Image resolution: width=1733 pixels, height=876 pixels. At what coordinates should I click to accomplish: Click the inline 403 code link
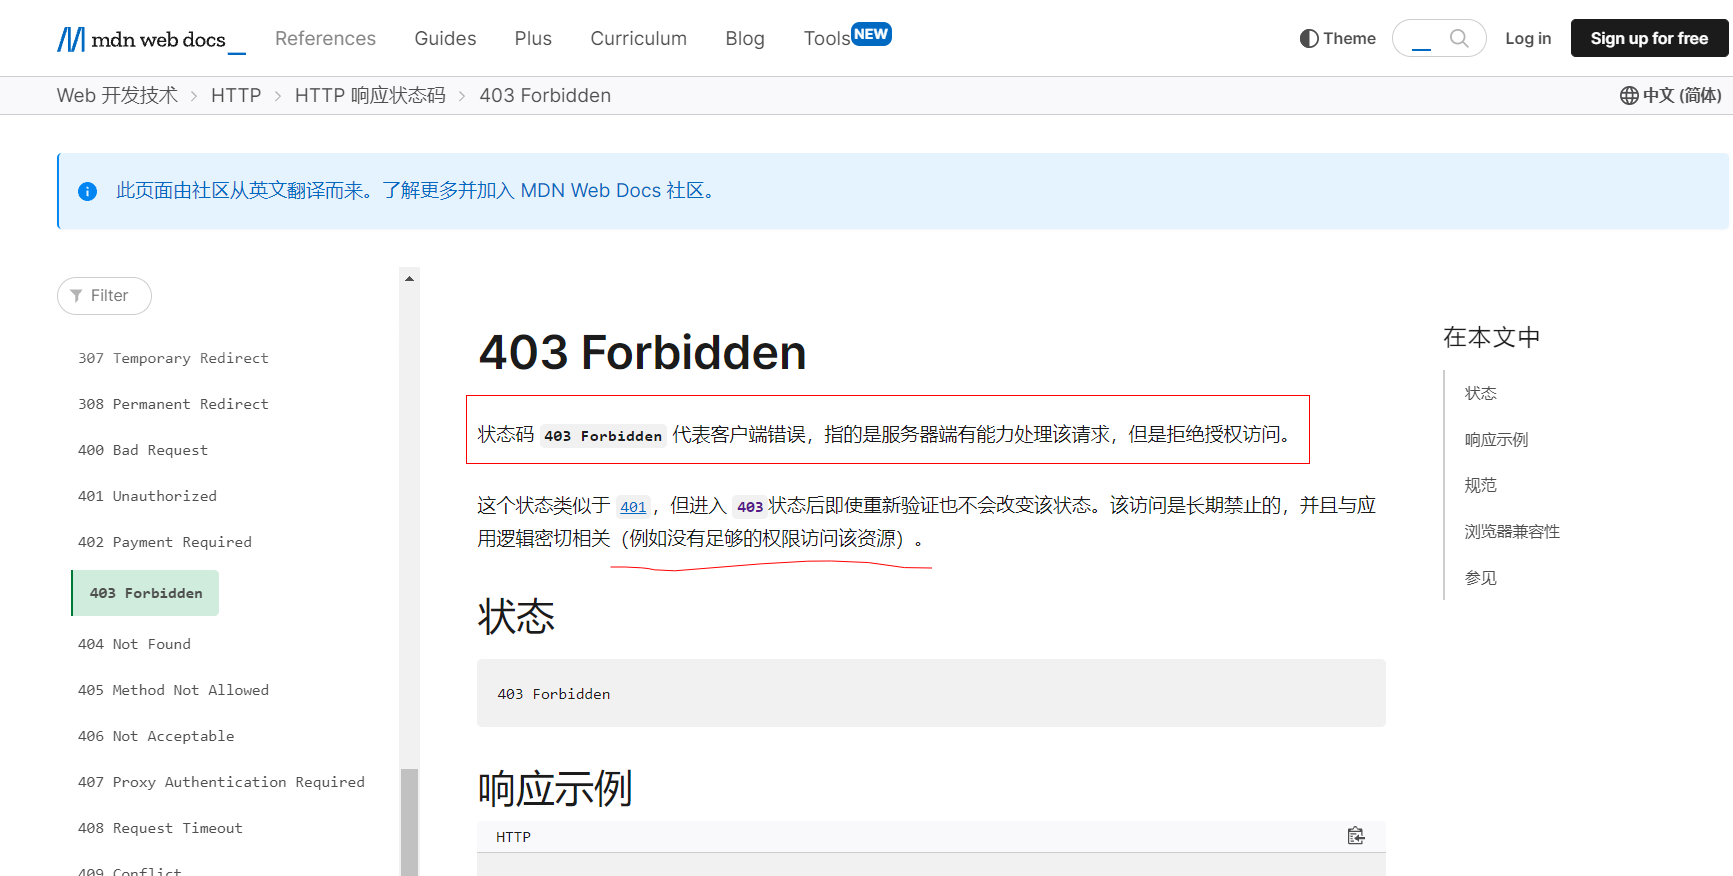750,506
